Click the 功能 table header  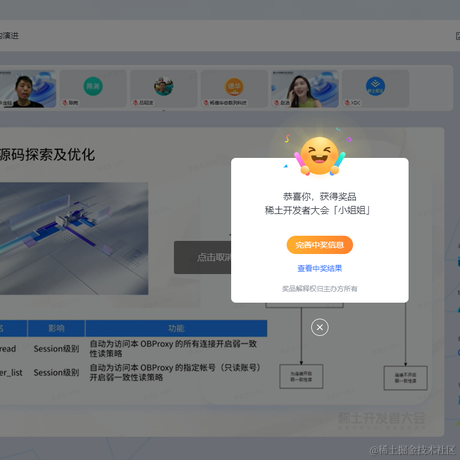[176, 328]
